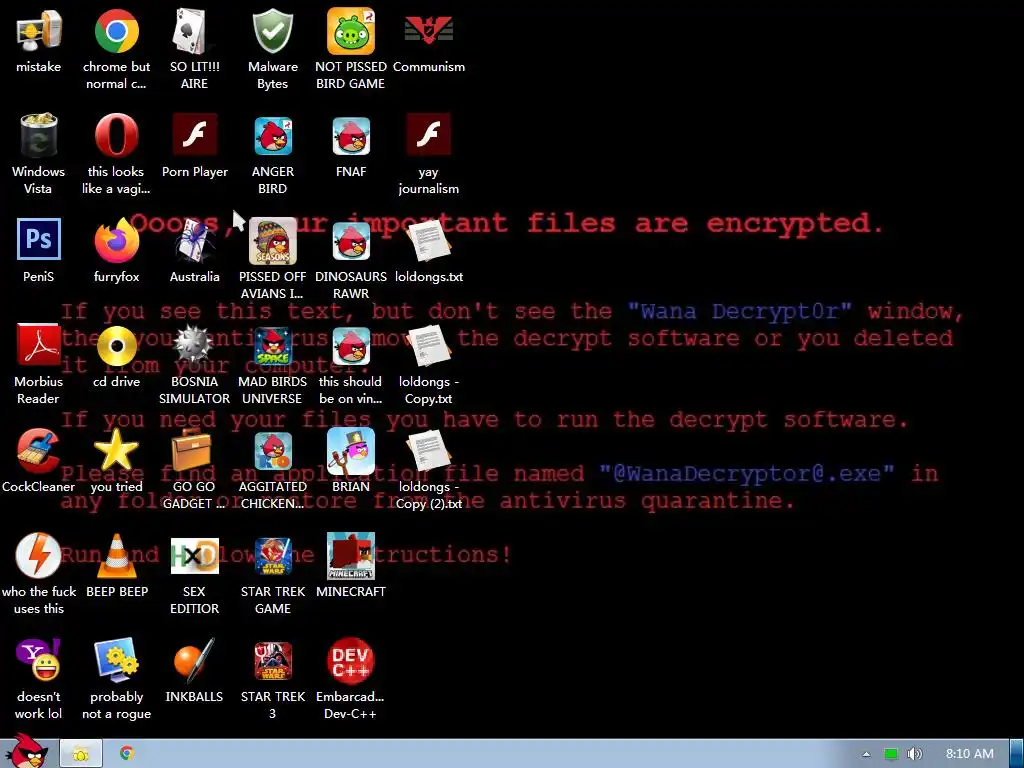Launch 'chrome but normal c...' icon
This screenshot has width=1024, height=768.
tap(116, 31)
